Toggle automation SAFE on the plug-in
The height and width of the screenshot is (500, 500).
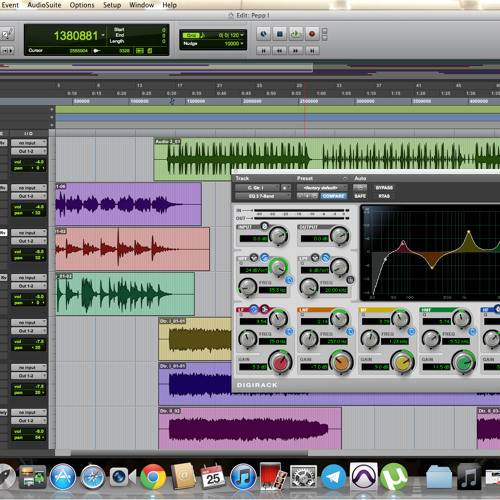(360, 196)
